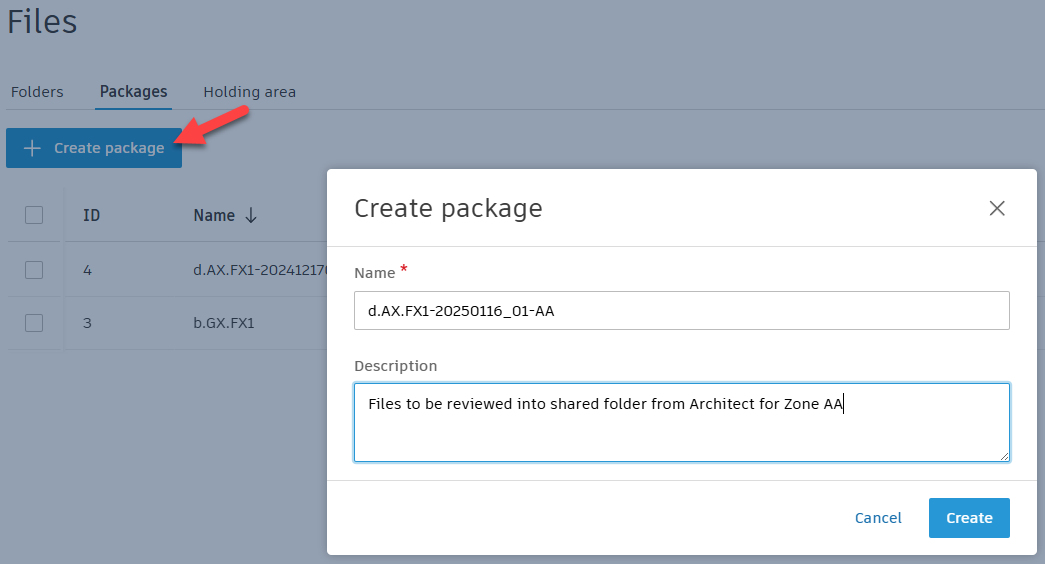Click ID cell 4
The height and width of the screenshot is (564, 1045).
(87, 270)
